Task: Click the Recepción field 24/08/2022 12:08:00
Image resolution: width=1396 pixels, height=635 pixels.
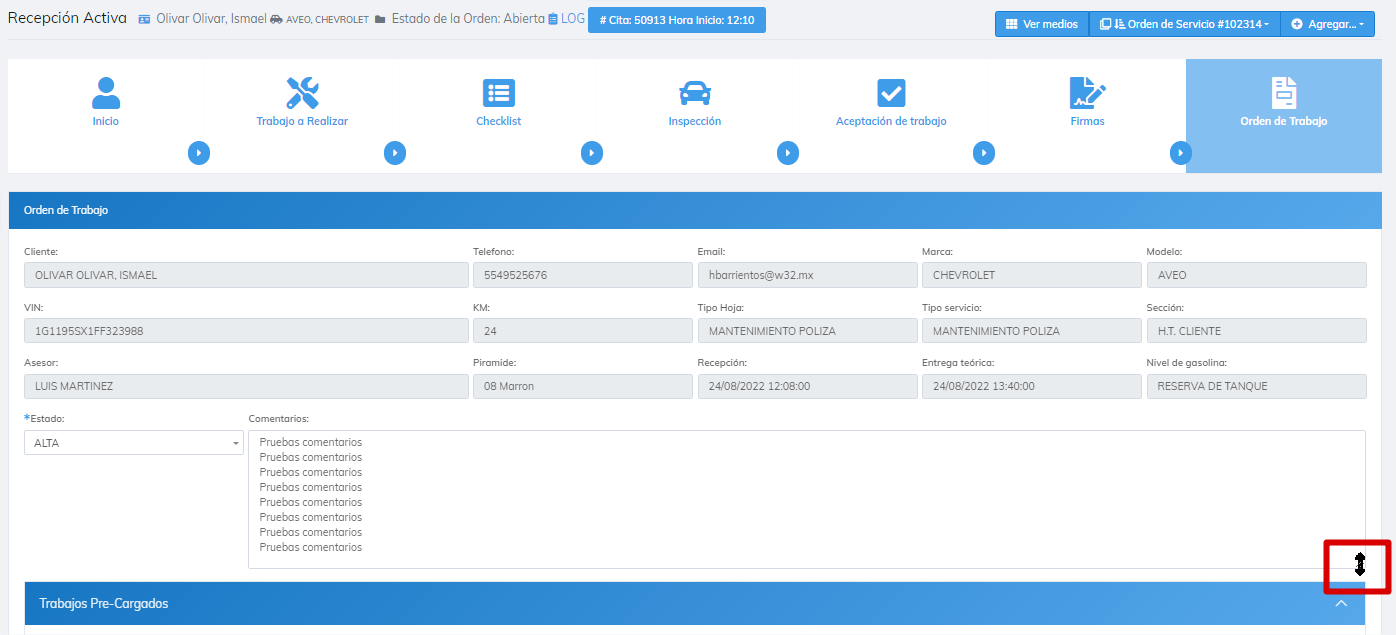Action: pyautogui.click(x=807, y=386)
